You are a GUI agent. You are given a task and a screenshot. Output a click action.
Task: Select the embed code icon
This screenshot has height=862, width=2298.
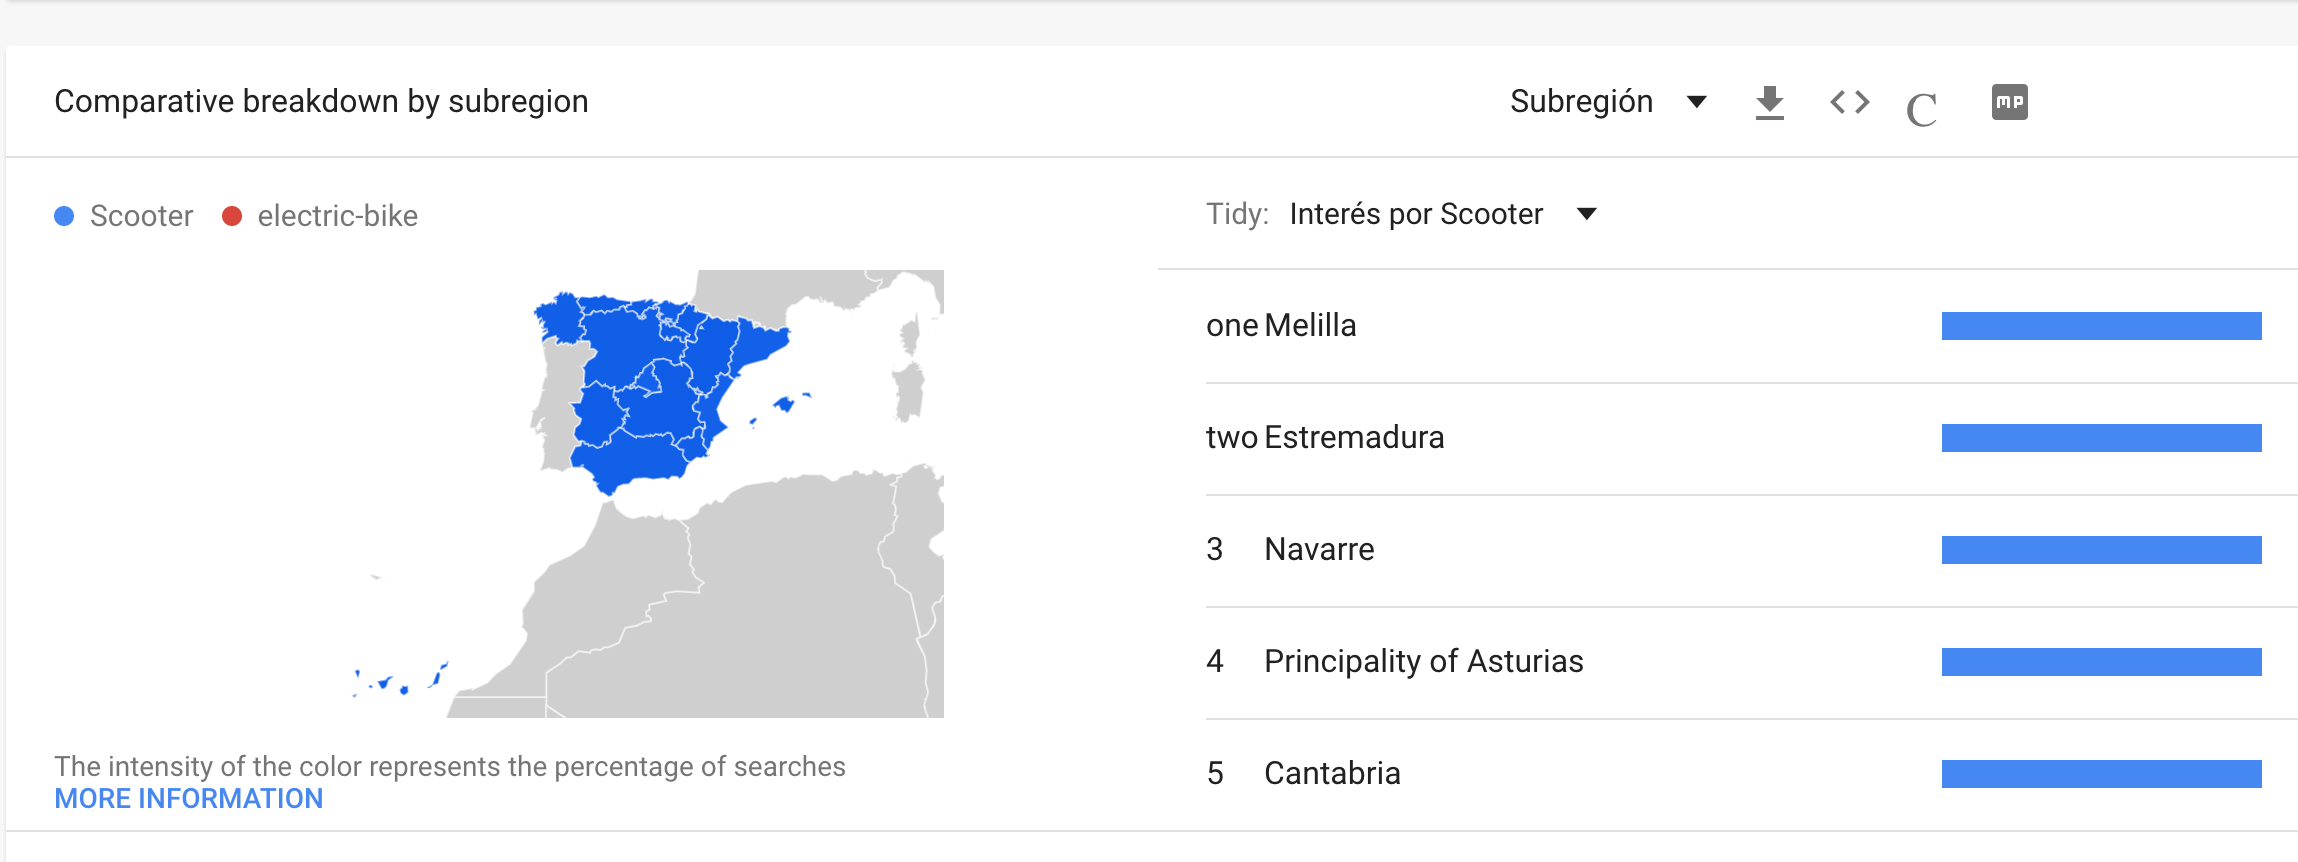tap(1850, 101)
